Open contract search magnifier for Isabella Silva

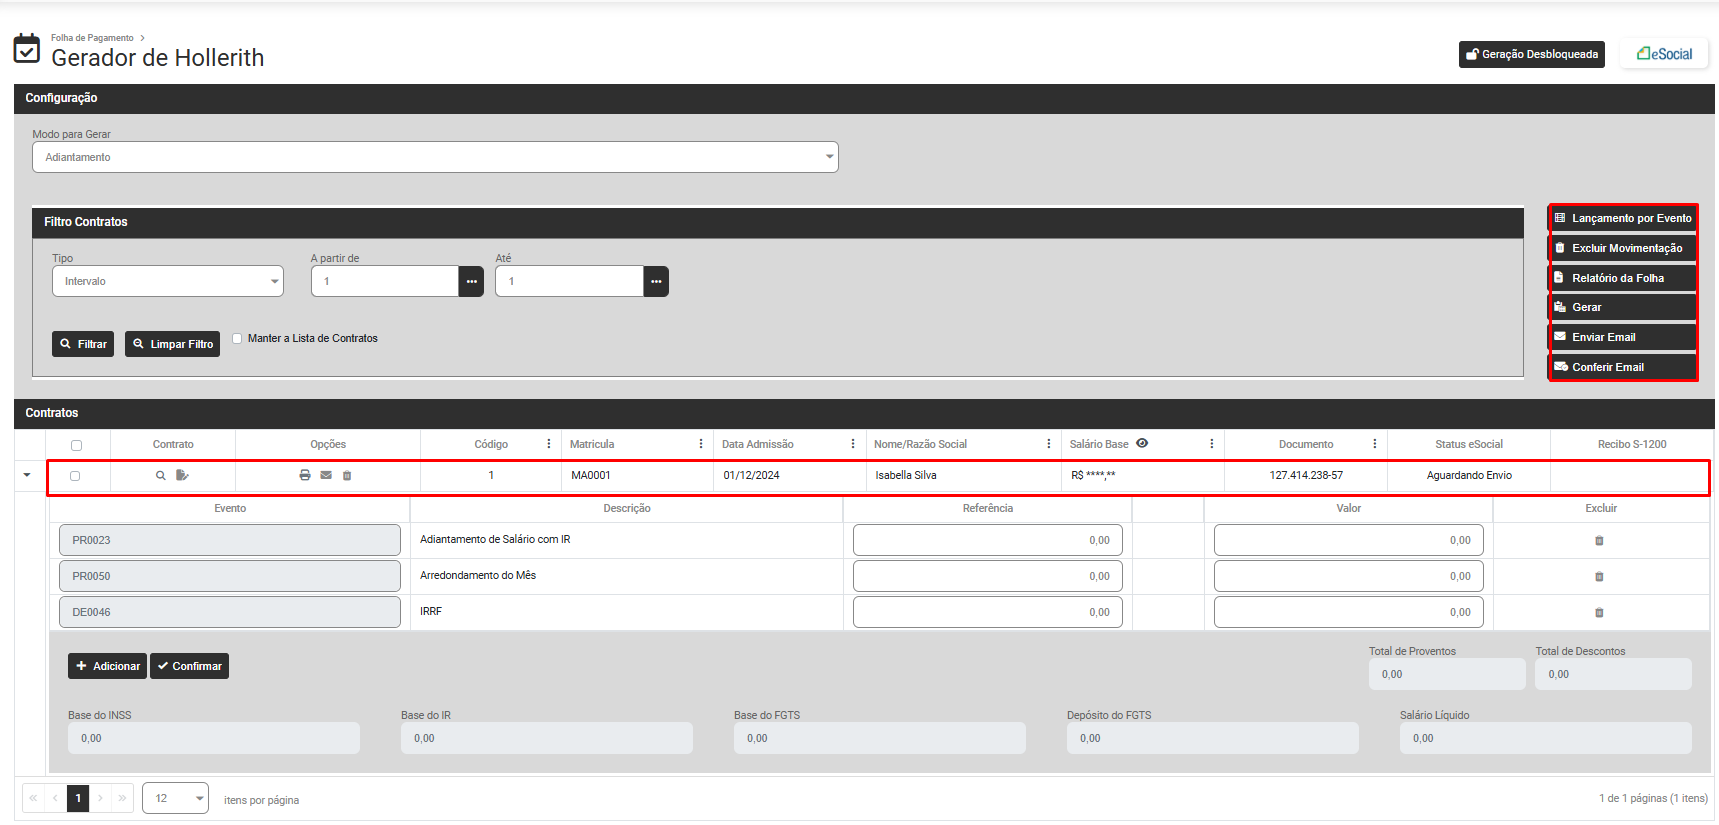pyautogui.click(x=160, y=476)
